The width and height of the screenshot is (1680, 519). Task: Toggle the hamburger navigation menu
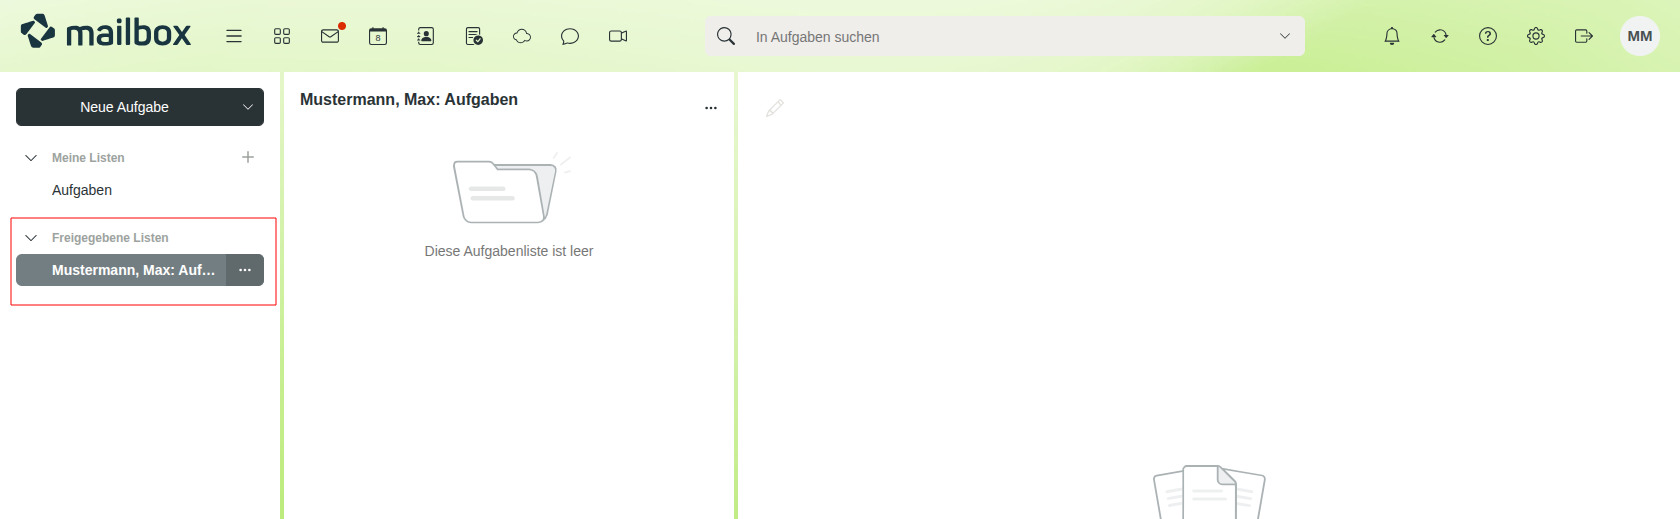click(x=234, y=36)
